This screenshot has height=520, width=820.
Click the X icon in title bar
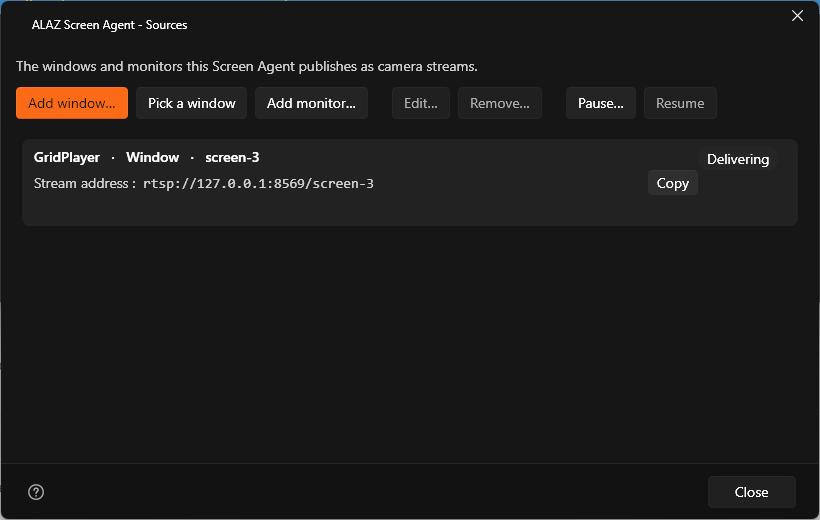(x=797, y=16)
